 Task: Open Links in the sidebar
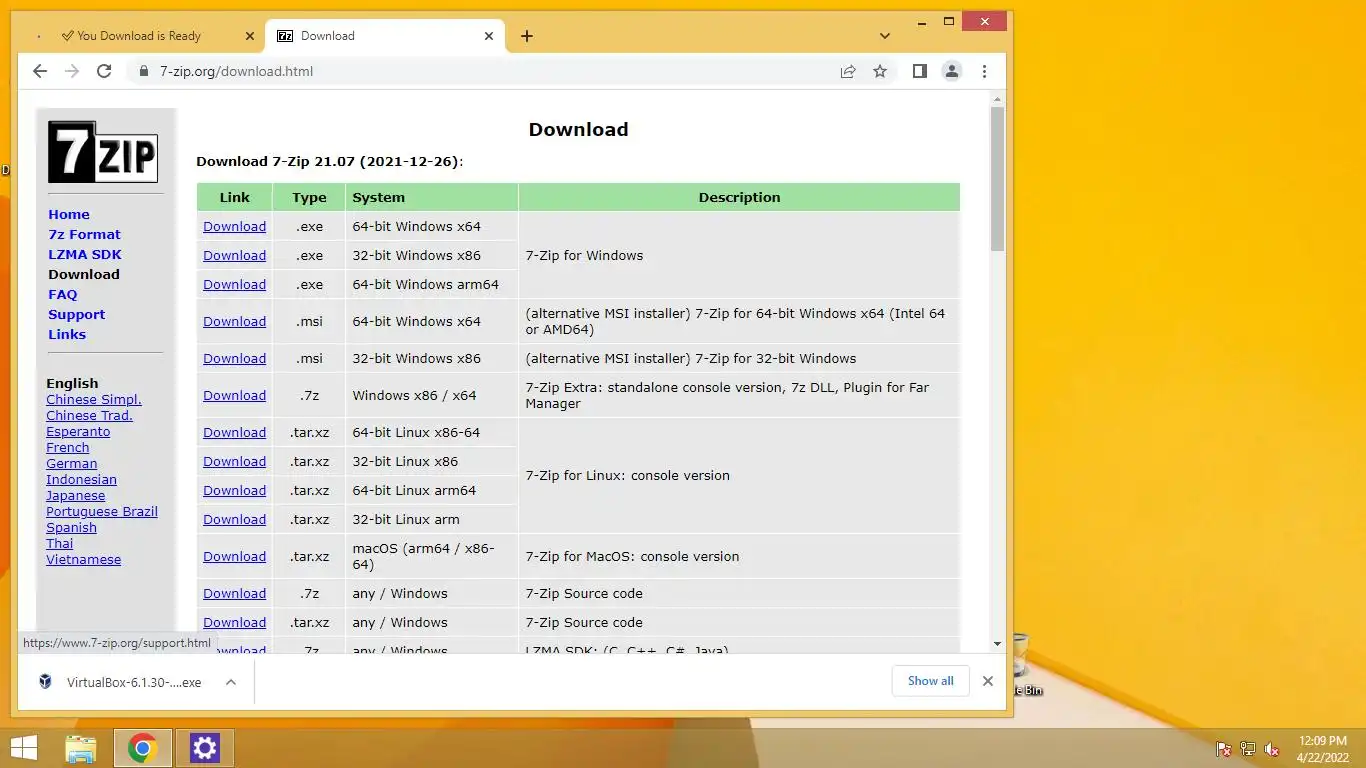(67, 334)
